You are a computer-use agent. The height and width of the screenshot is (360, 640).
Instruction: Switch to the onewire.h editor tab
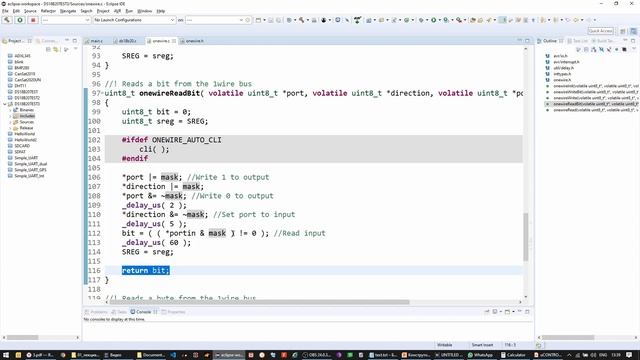pos(194,41)
